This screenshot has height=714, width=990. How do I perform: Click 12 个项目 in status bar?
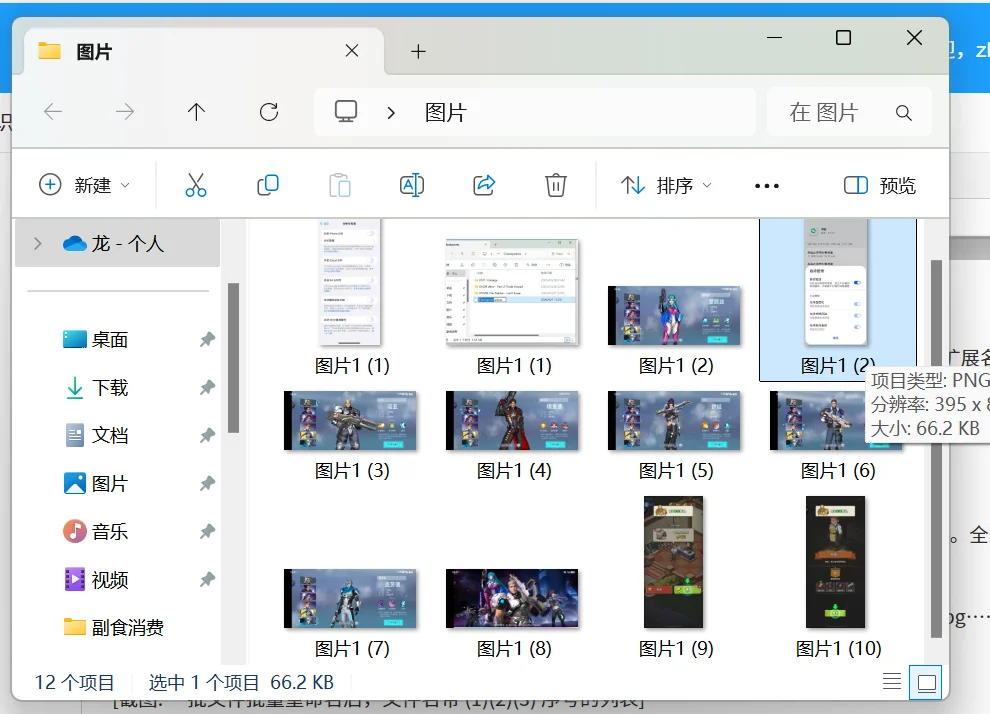pyautogui.click(x=74, y=682)
